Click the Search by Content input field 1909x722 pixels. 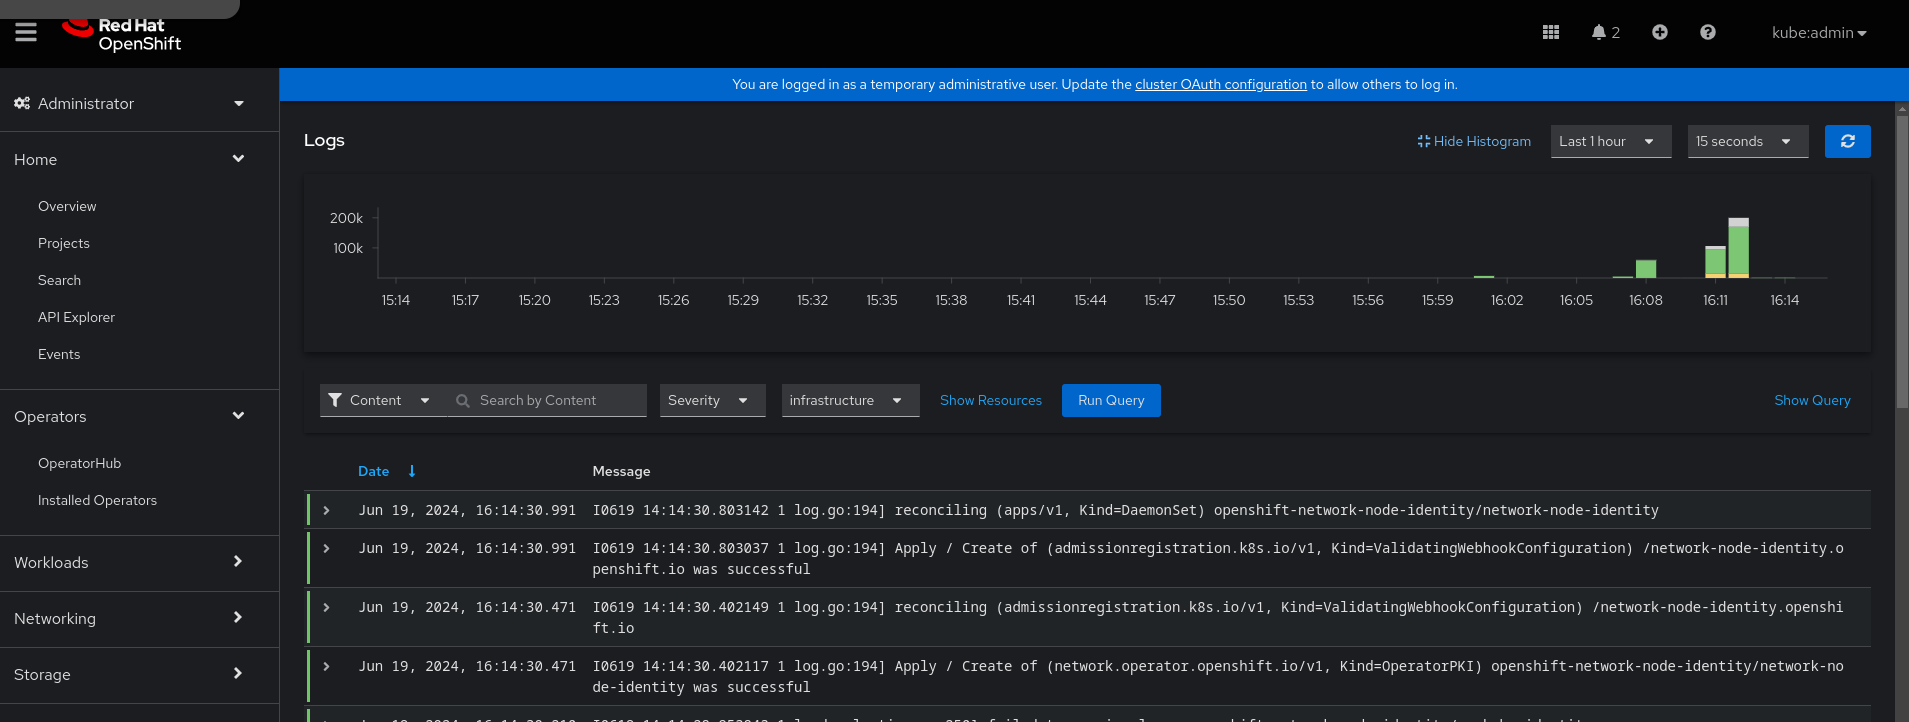click(556, 401)
